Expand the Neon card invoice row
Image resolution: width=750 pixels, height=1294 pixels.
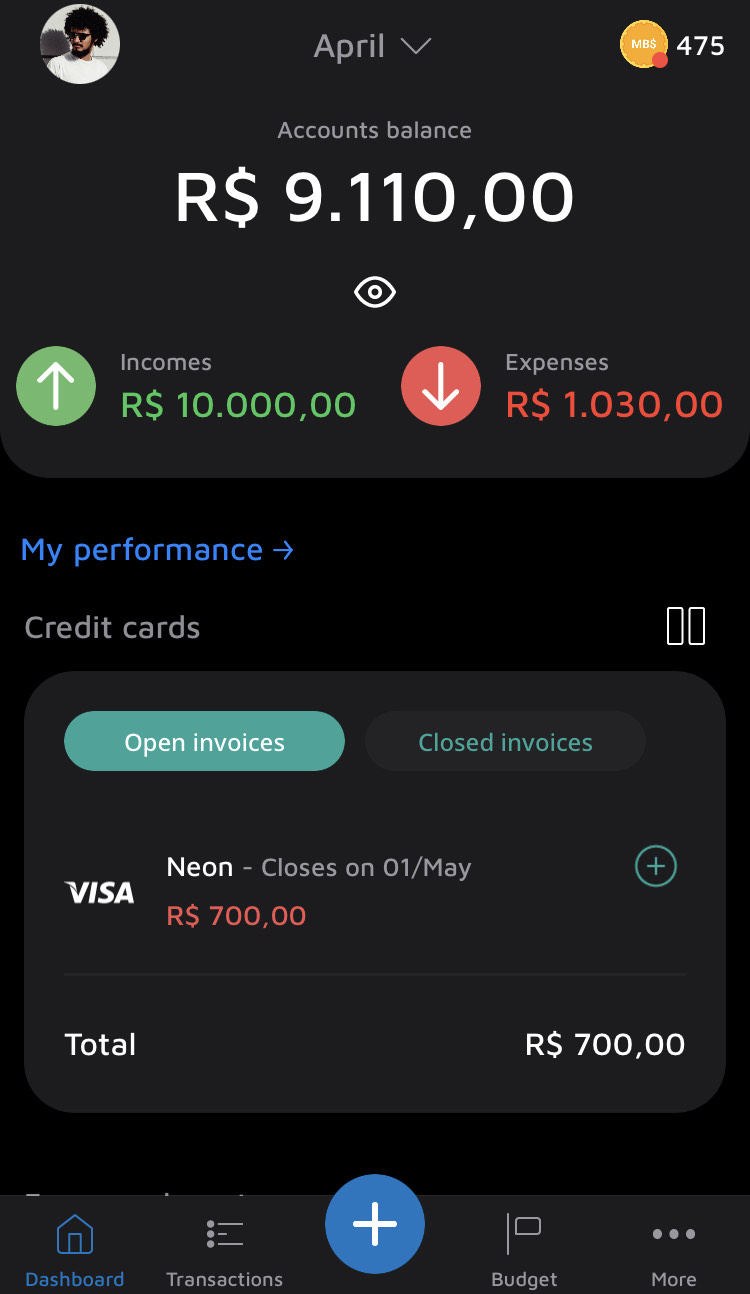[318, 890]
